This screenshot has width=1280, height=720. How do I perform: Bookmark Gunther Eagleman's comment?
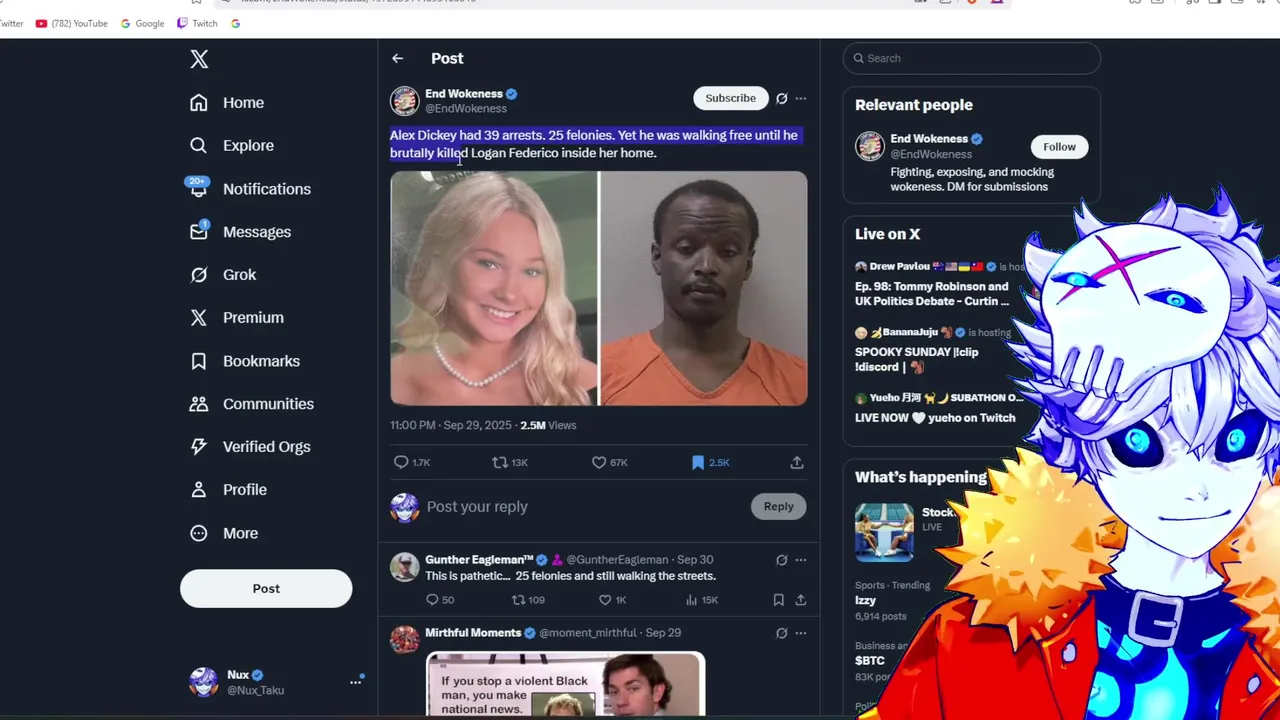pos(778,600)
